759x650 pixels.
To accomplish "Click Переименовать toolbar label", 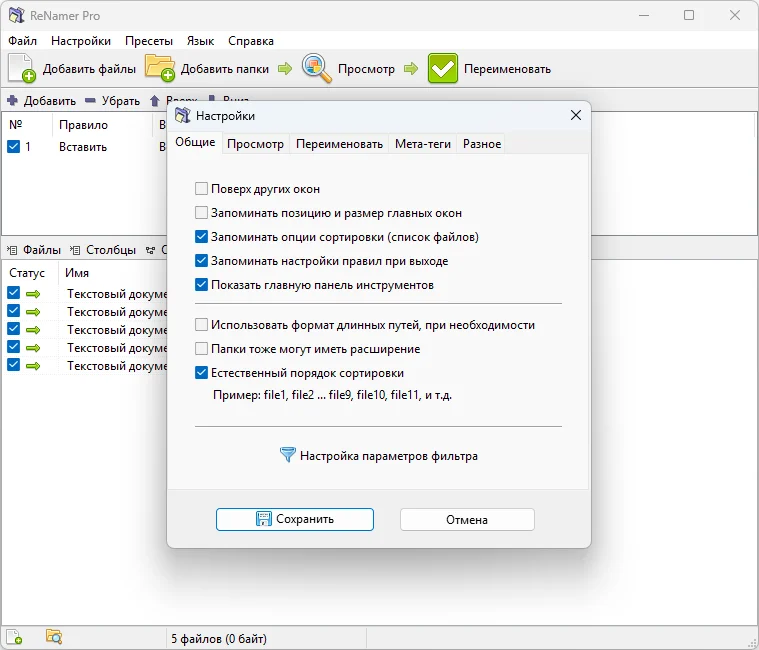I will click(x=507, y=69).
